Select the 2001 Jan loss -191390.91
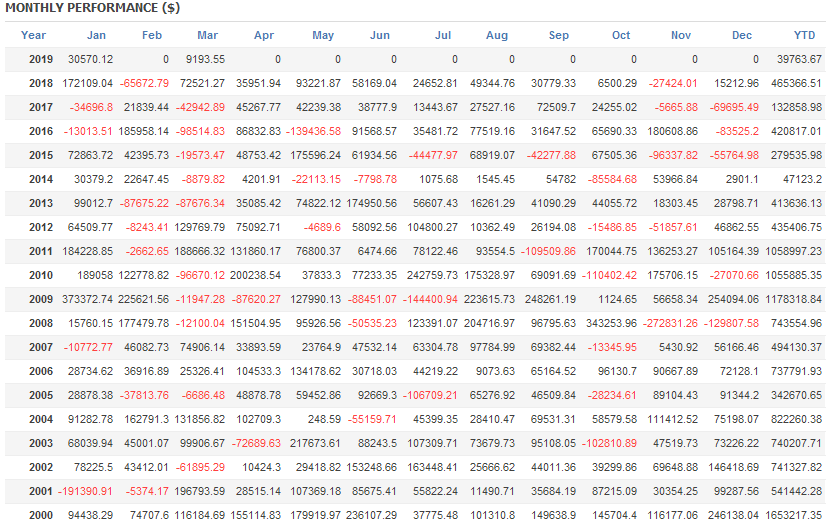Image resolution: width=836 pixels, height=529 pixels. tap(84, 491)
